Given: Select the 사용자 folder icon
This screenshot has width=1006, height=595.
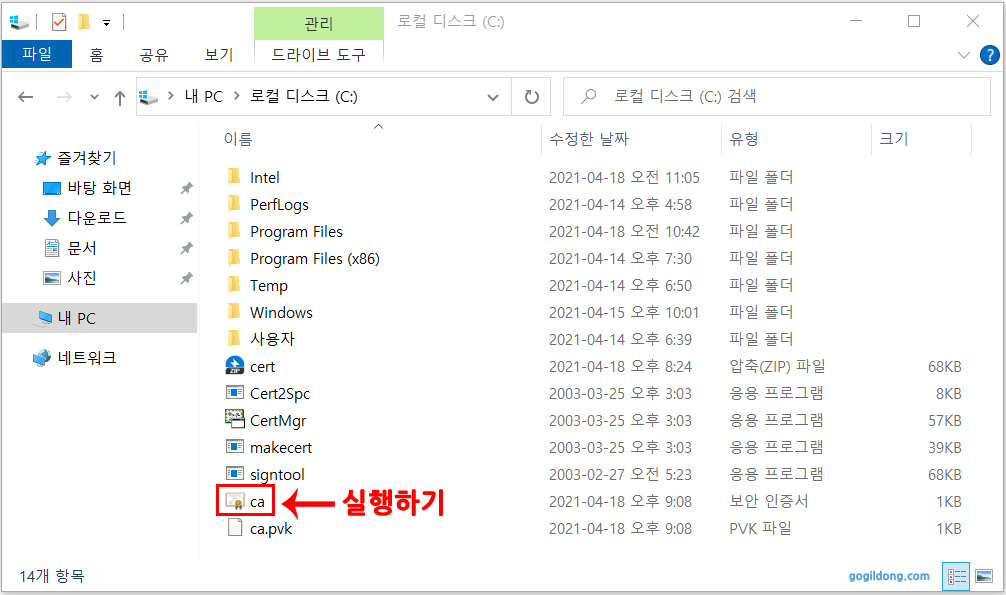Looking at the screenshot, I should [234, 338].
